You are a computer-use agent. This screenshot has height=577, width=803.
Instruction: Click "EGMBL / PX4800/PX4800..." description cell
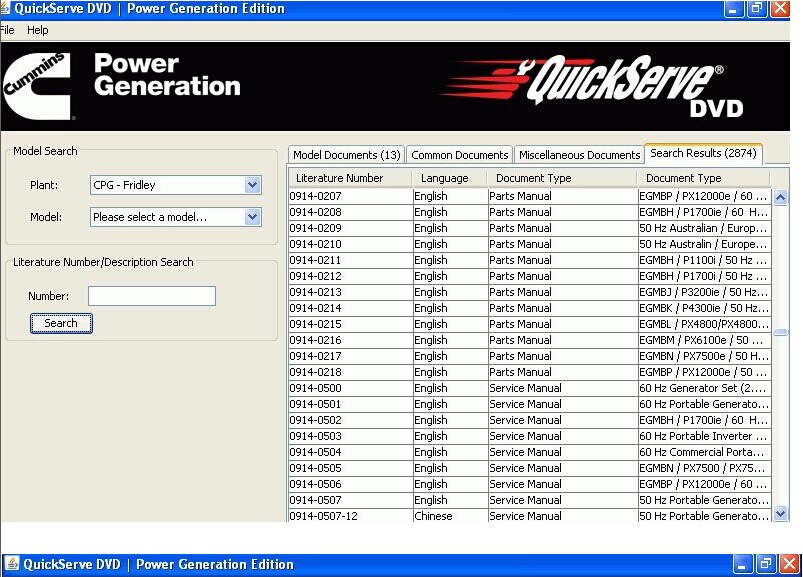pos(704,324)
